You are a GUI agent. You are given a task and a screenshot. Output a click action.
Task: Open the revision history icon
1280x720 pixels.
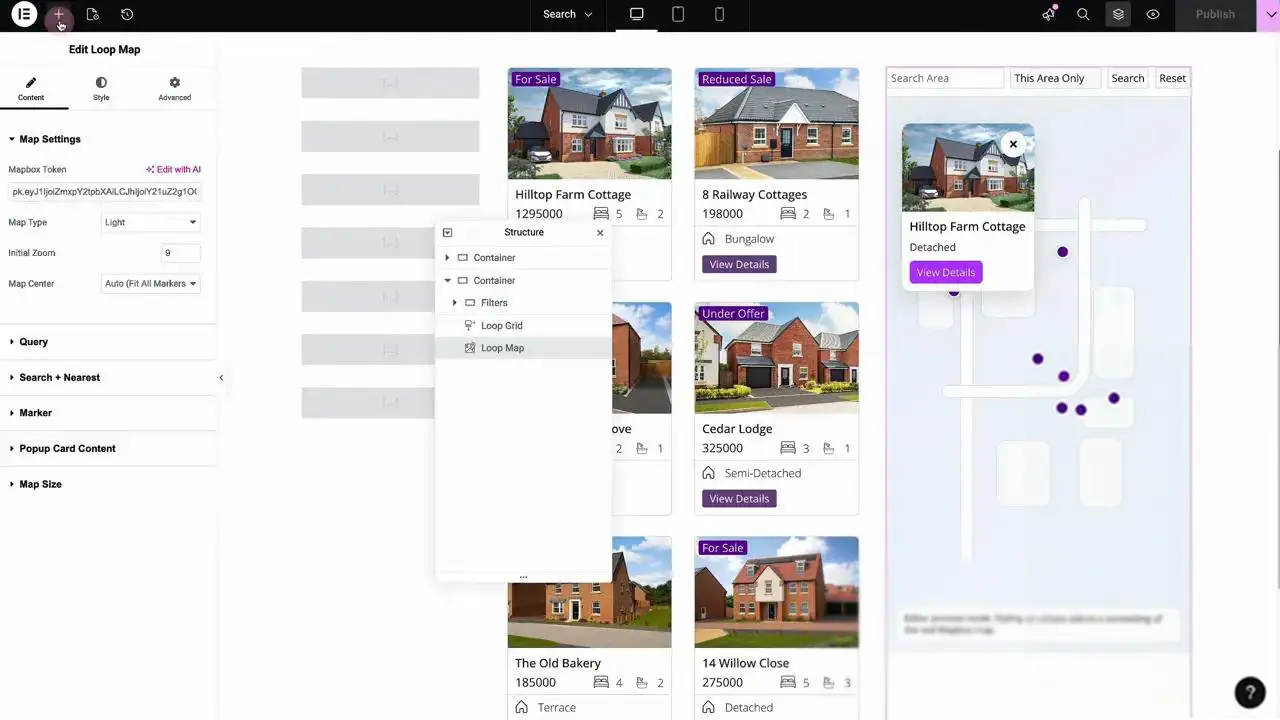pos(127,14)
